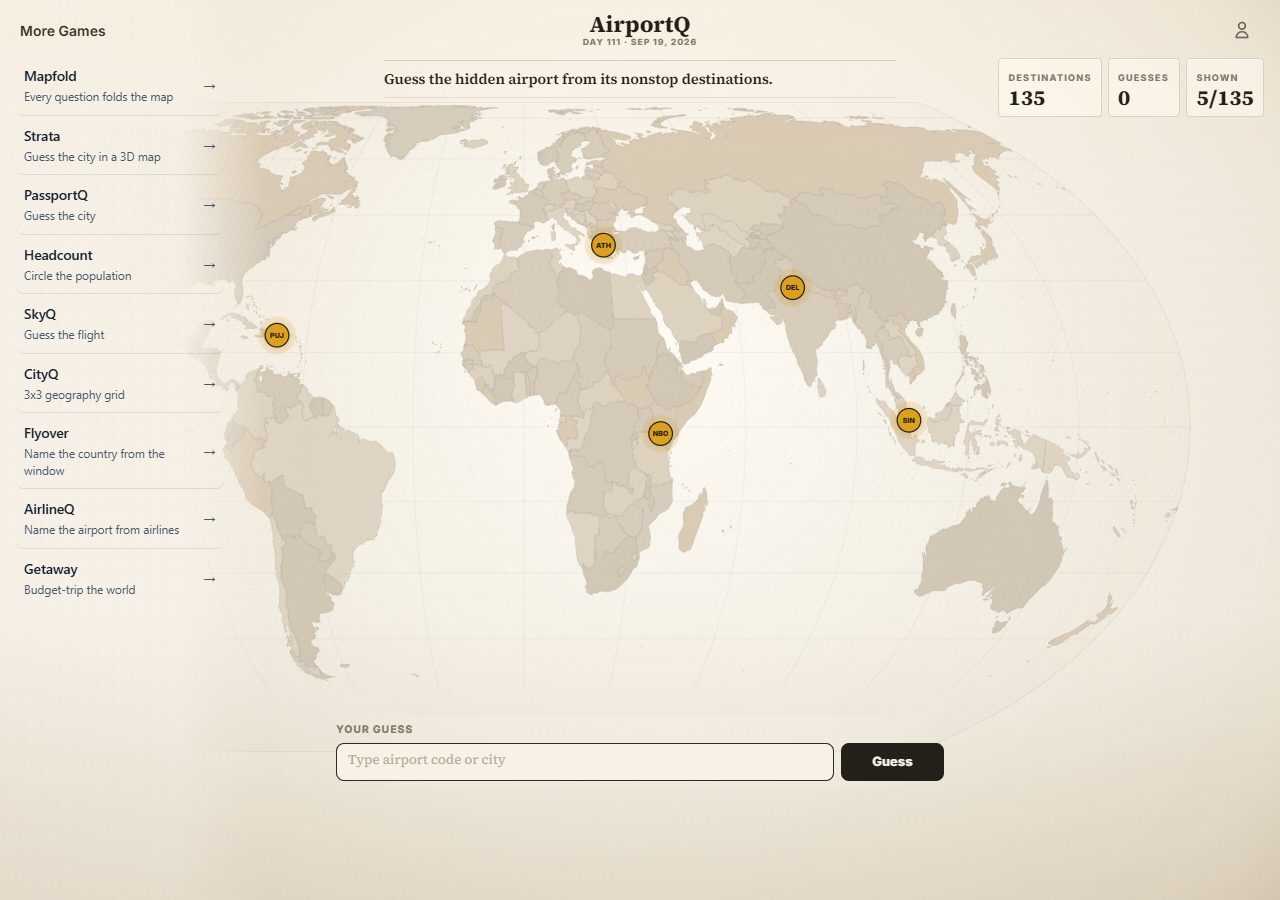Click the "Guess the hidden airport" instruction text
Screen dimensions: 1280x900
pos(578,79)
